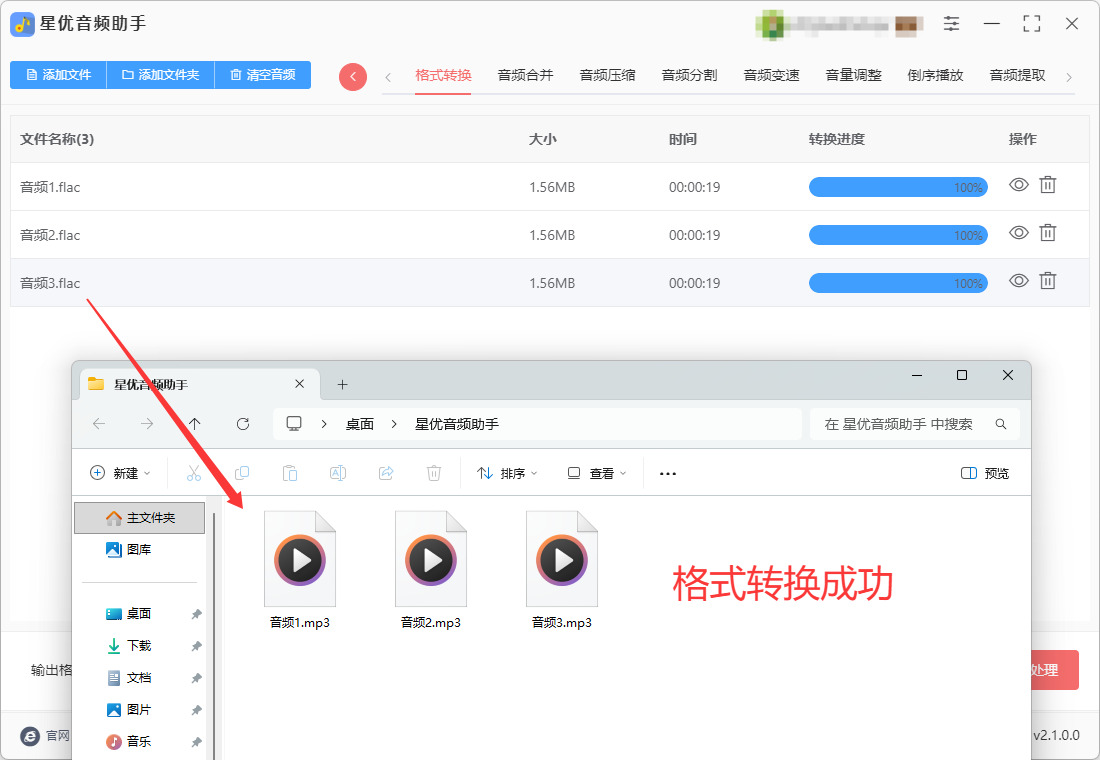Image resolution: width=1100 pixels, height=760 pixels.
Task: Preview the 音频1.flac output with eye icon
Action: (1019, 185)
